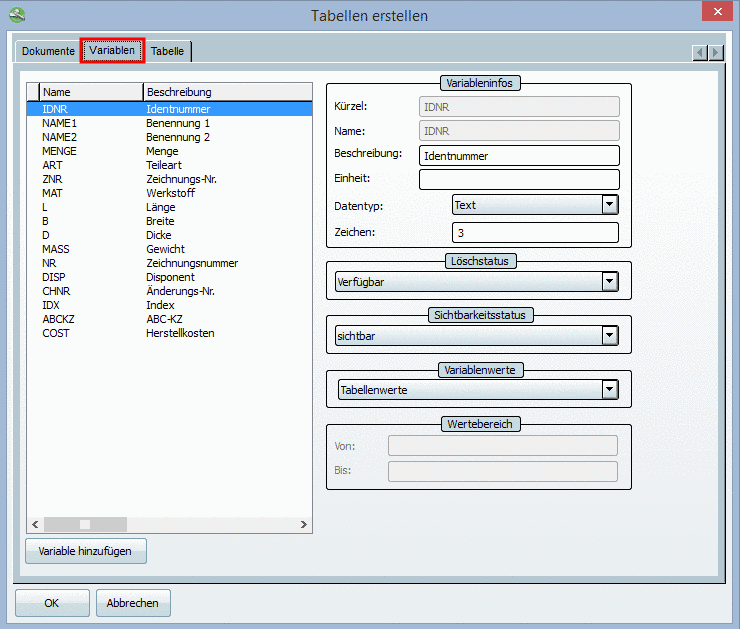This screenshot has width=740, height=629.
Task: Confirm with the OK button
Action: tap(52, 603)
